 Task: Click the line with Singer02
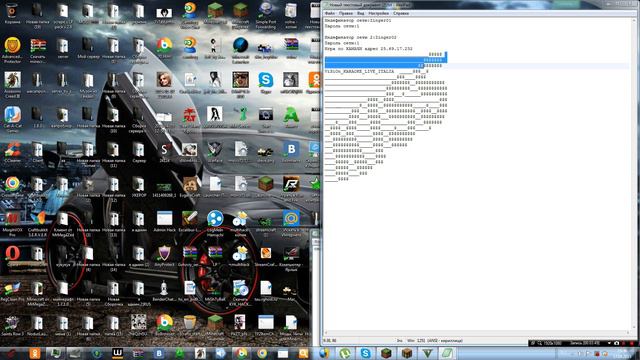pos(361,38)
